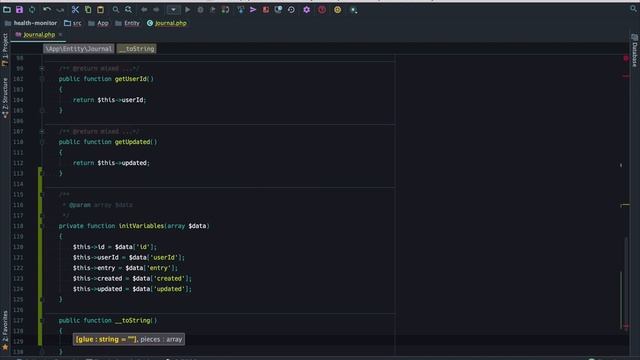Toggle listening for PHP debug connections

click(225, 9)
